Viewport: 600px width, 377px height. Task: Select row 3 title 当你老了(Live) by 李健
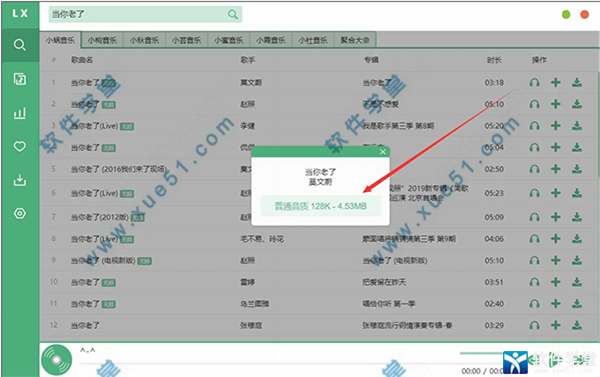(95, 126)
